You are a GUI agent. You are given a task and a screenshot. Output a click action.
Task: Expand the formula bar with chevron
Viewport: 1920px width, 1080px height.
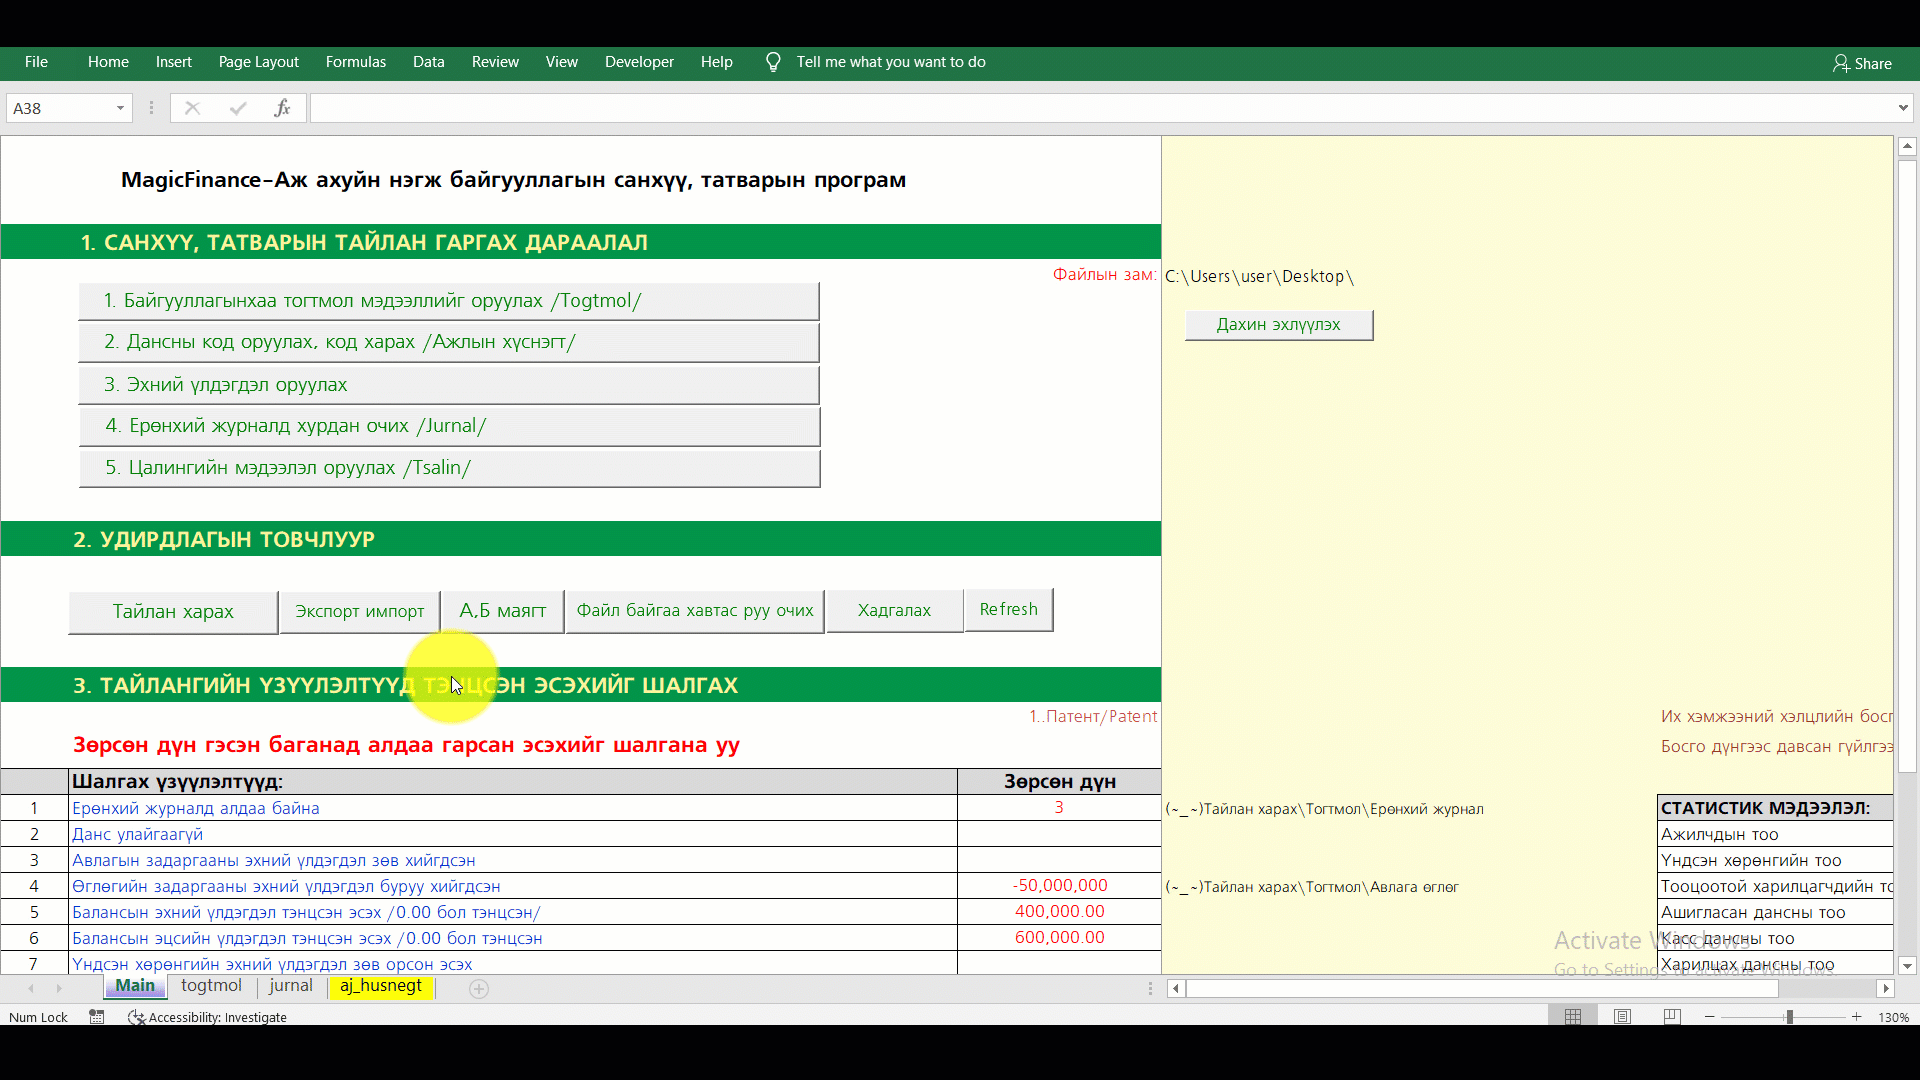point(1902,108)
